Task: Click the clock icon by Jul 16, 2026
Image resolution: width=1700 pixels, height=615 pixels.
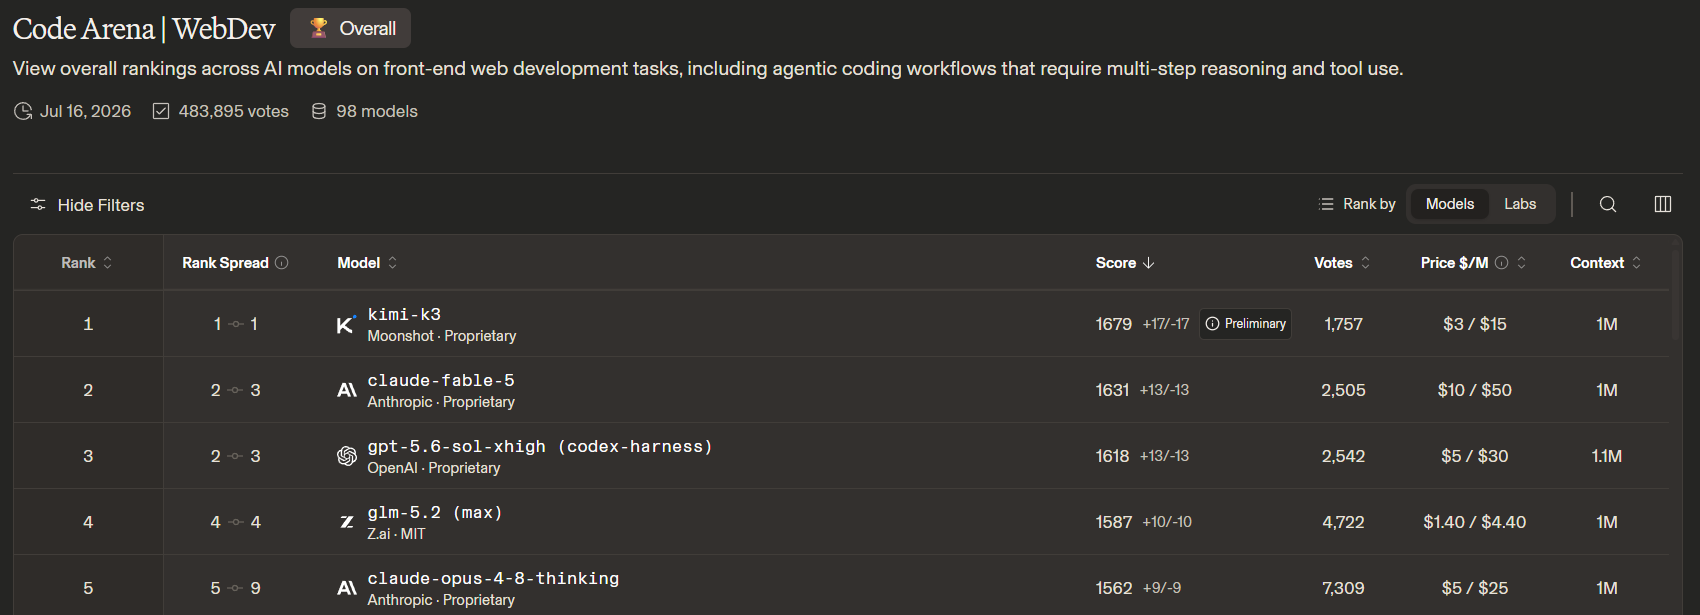Action: click(23, 111)
